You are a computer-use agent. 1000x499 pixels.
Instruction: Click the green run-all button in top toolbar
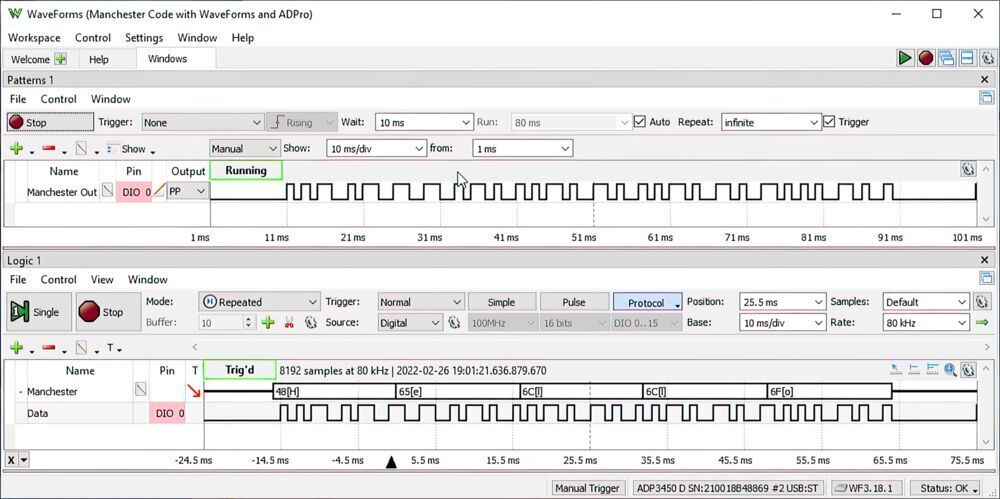[x=905, y=58]
